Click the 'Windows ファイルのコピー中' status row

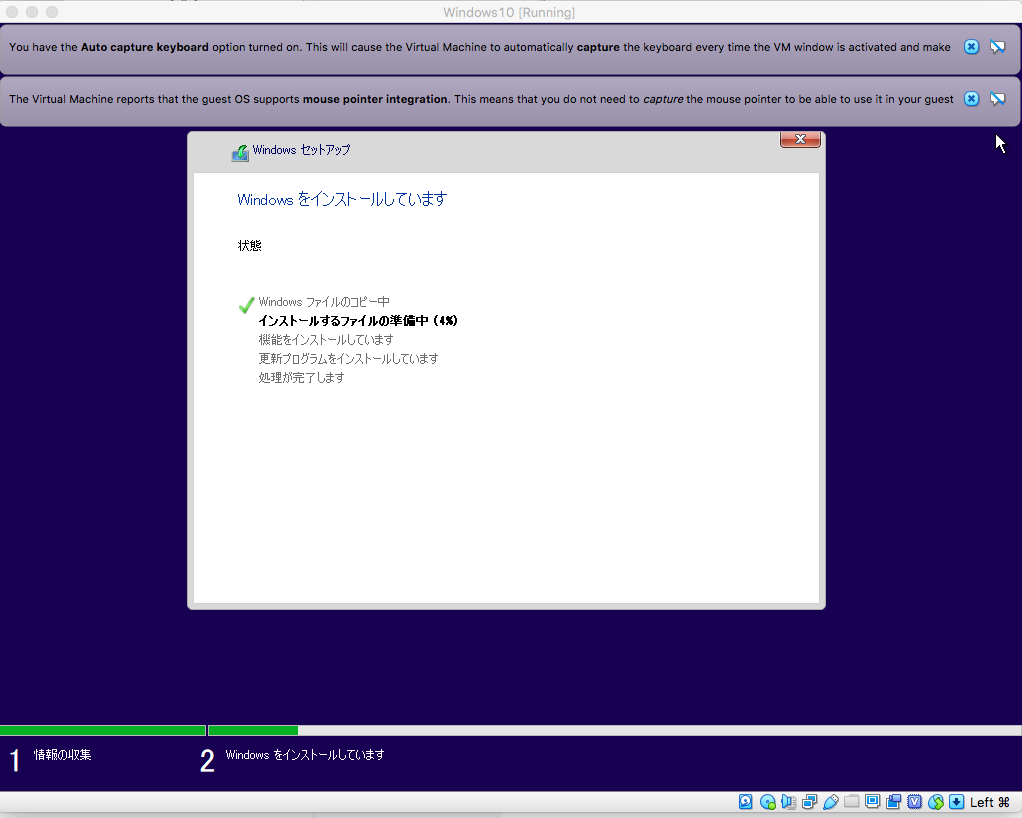coord(324,302)
